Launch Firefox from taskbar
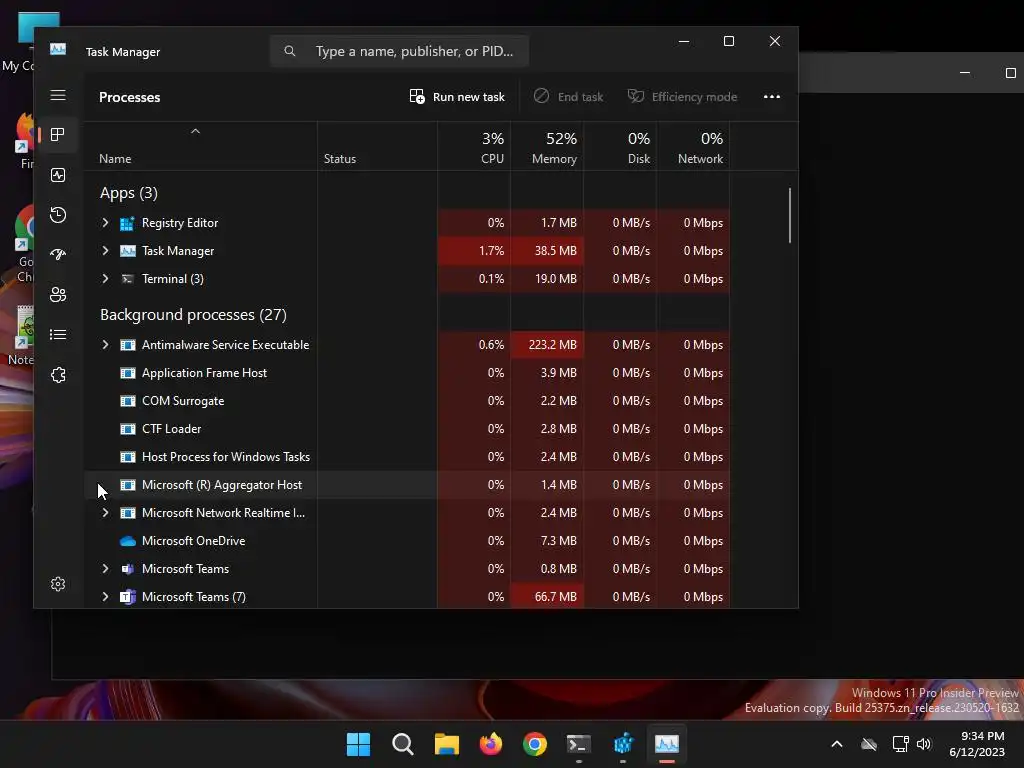The height and width of the screenshot is (768, 1024). tap(490, 744)
